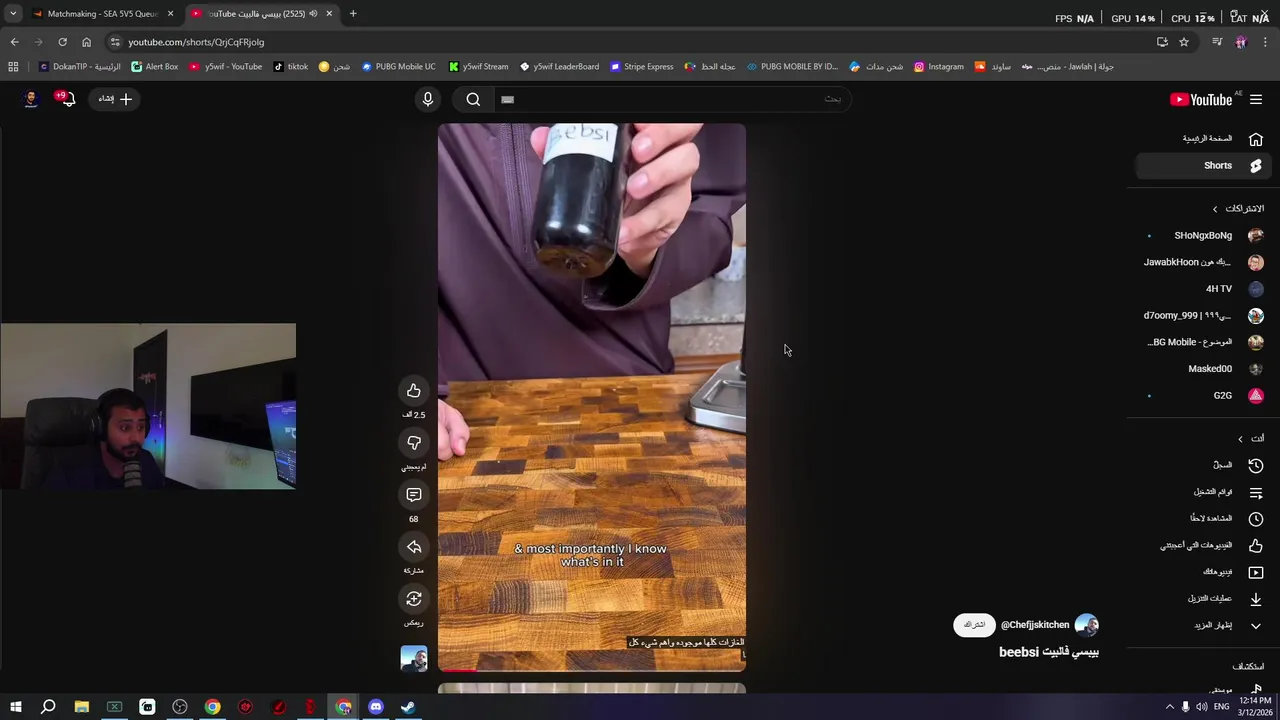
Task: Show hidden system tray icons
Action: pos(1170,707)
